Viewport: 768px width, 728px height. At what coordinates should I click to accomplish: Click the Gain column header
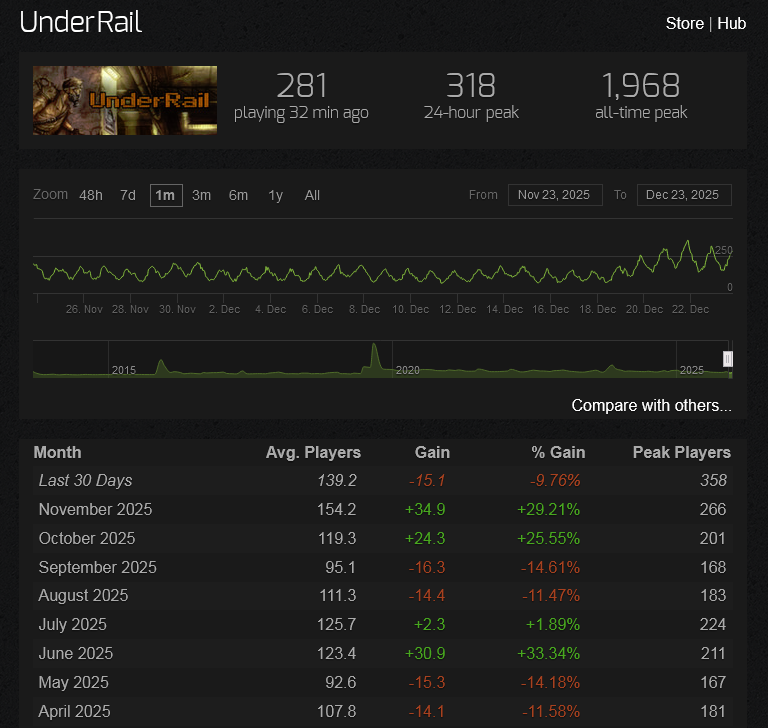432,452
